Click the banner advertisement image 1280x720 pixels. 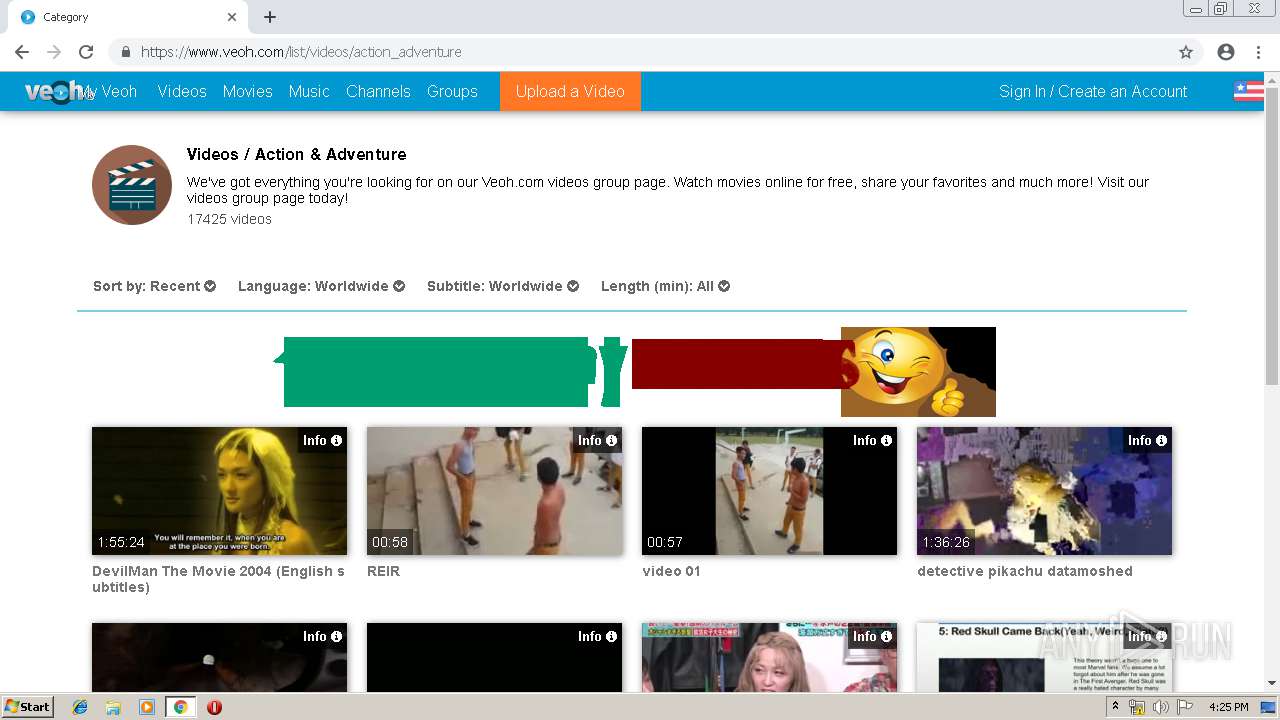(x=635, y=372)
